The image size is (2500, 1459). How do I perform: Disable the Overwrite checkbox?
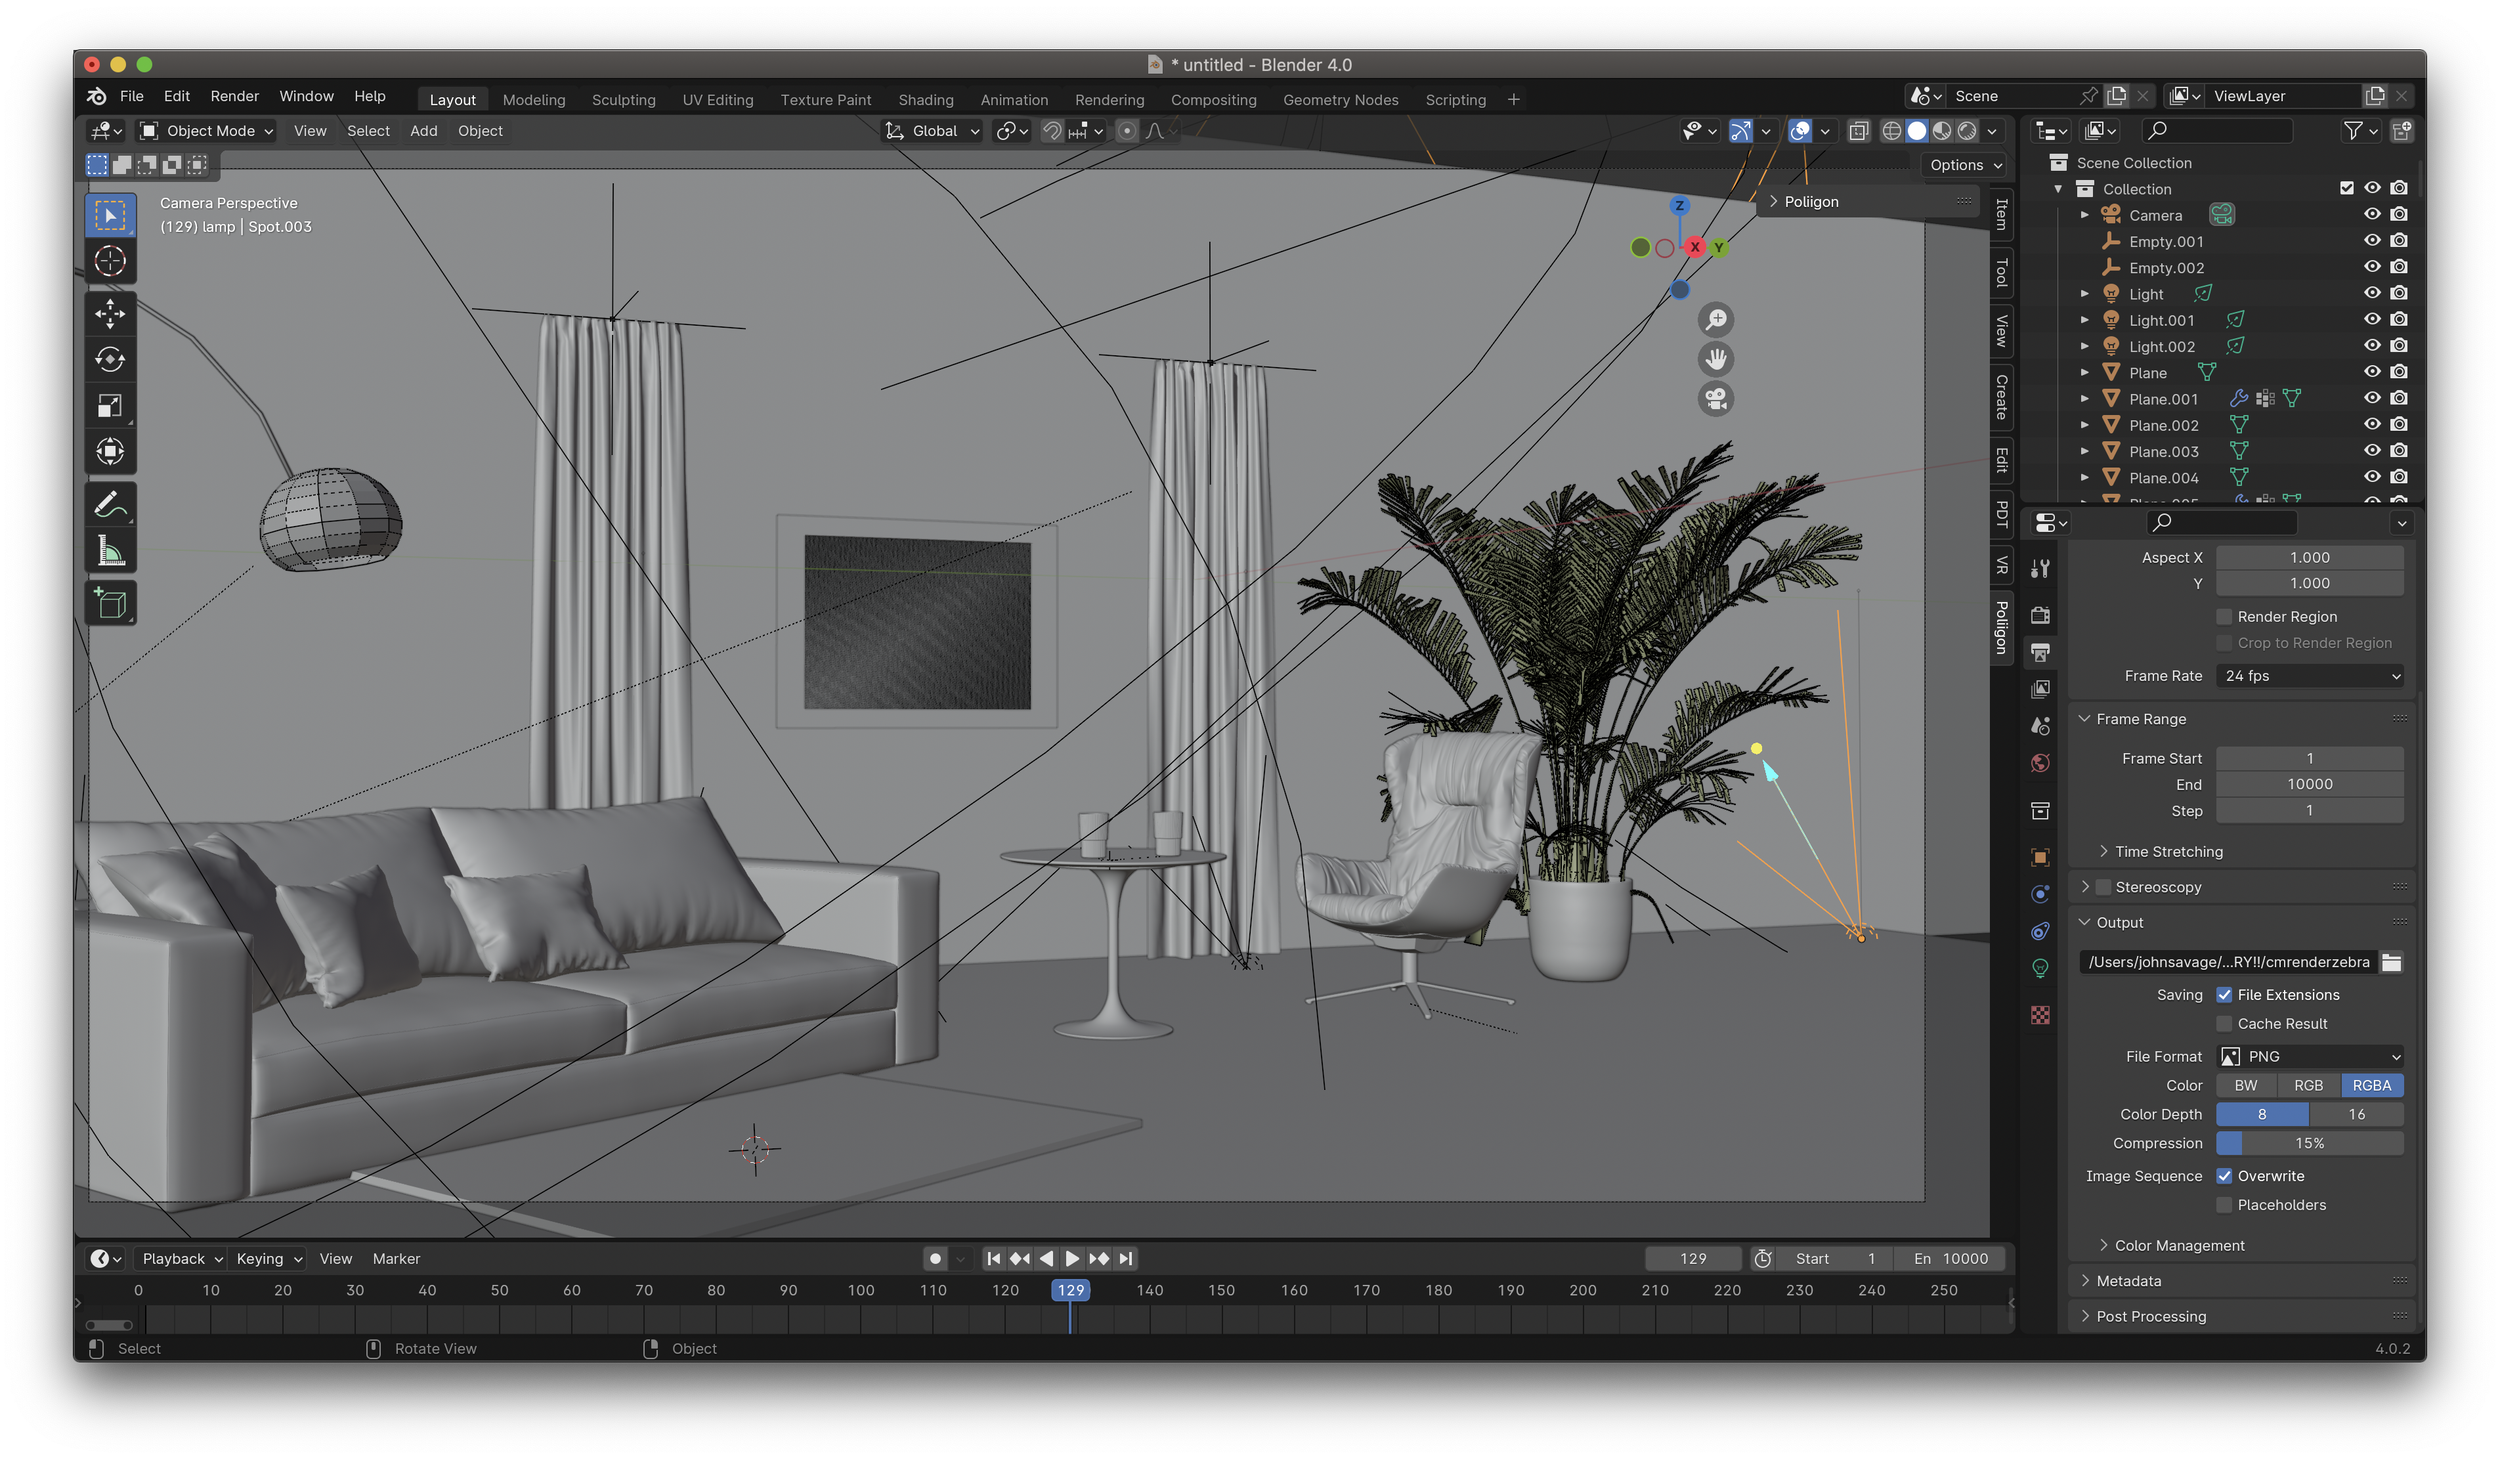pyautogui.click(x=2225, y=1176)
